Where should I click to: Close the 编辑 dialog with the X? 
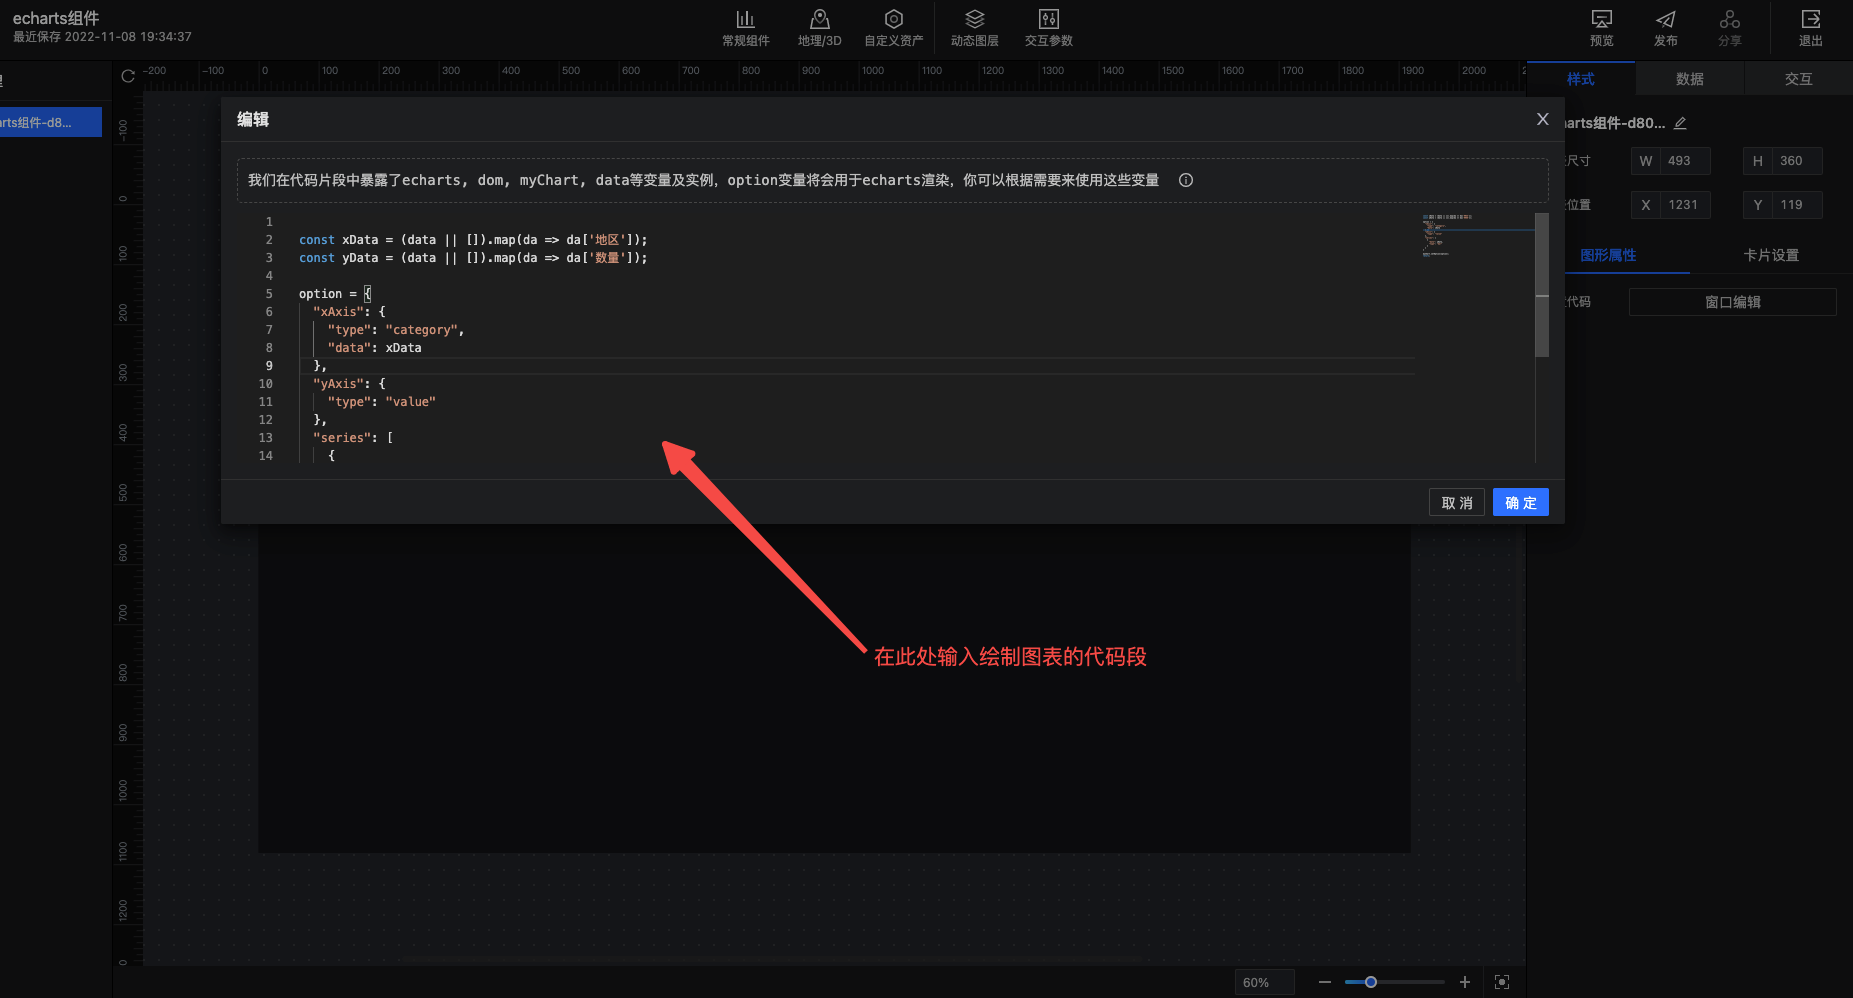coord(1542,119)
